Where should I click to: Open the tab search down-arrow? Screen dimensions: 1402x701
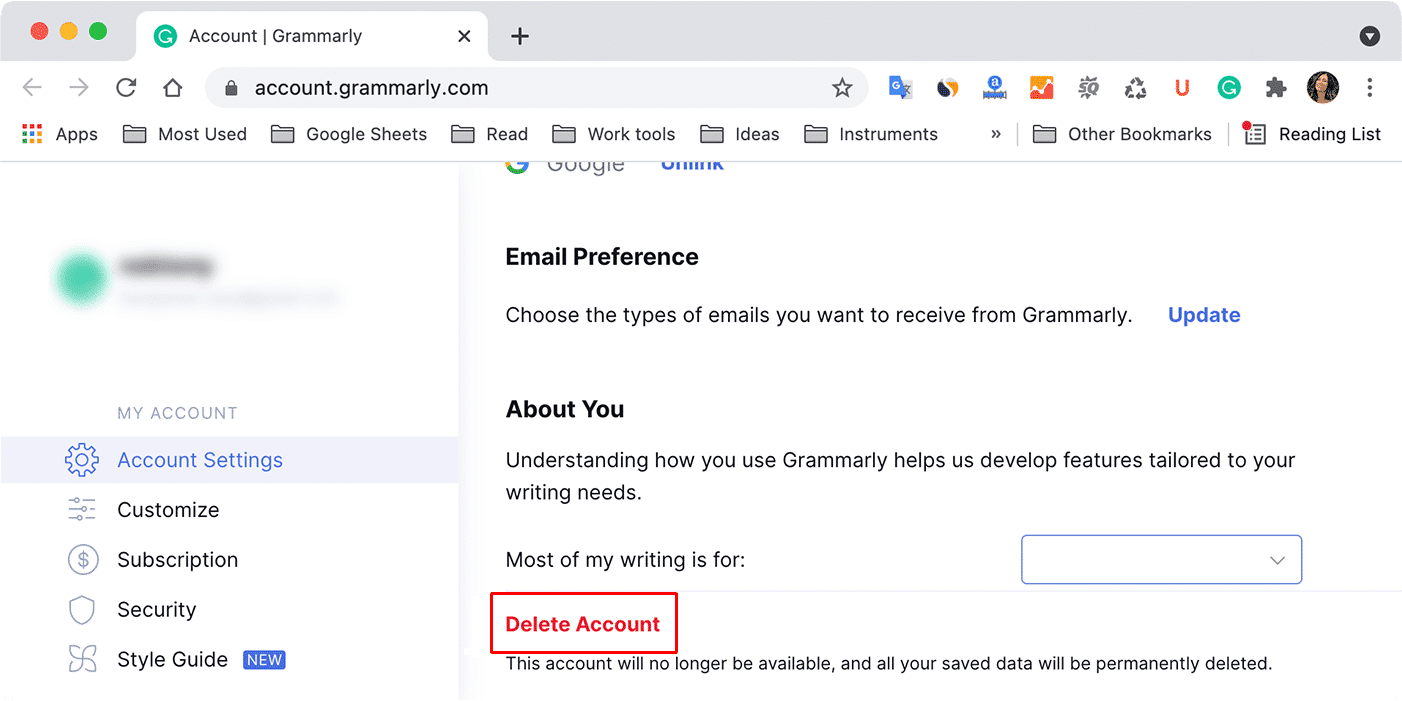tap(1370, 36)
